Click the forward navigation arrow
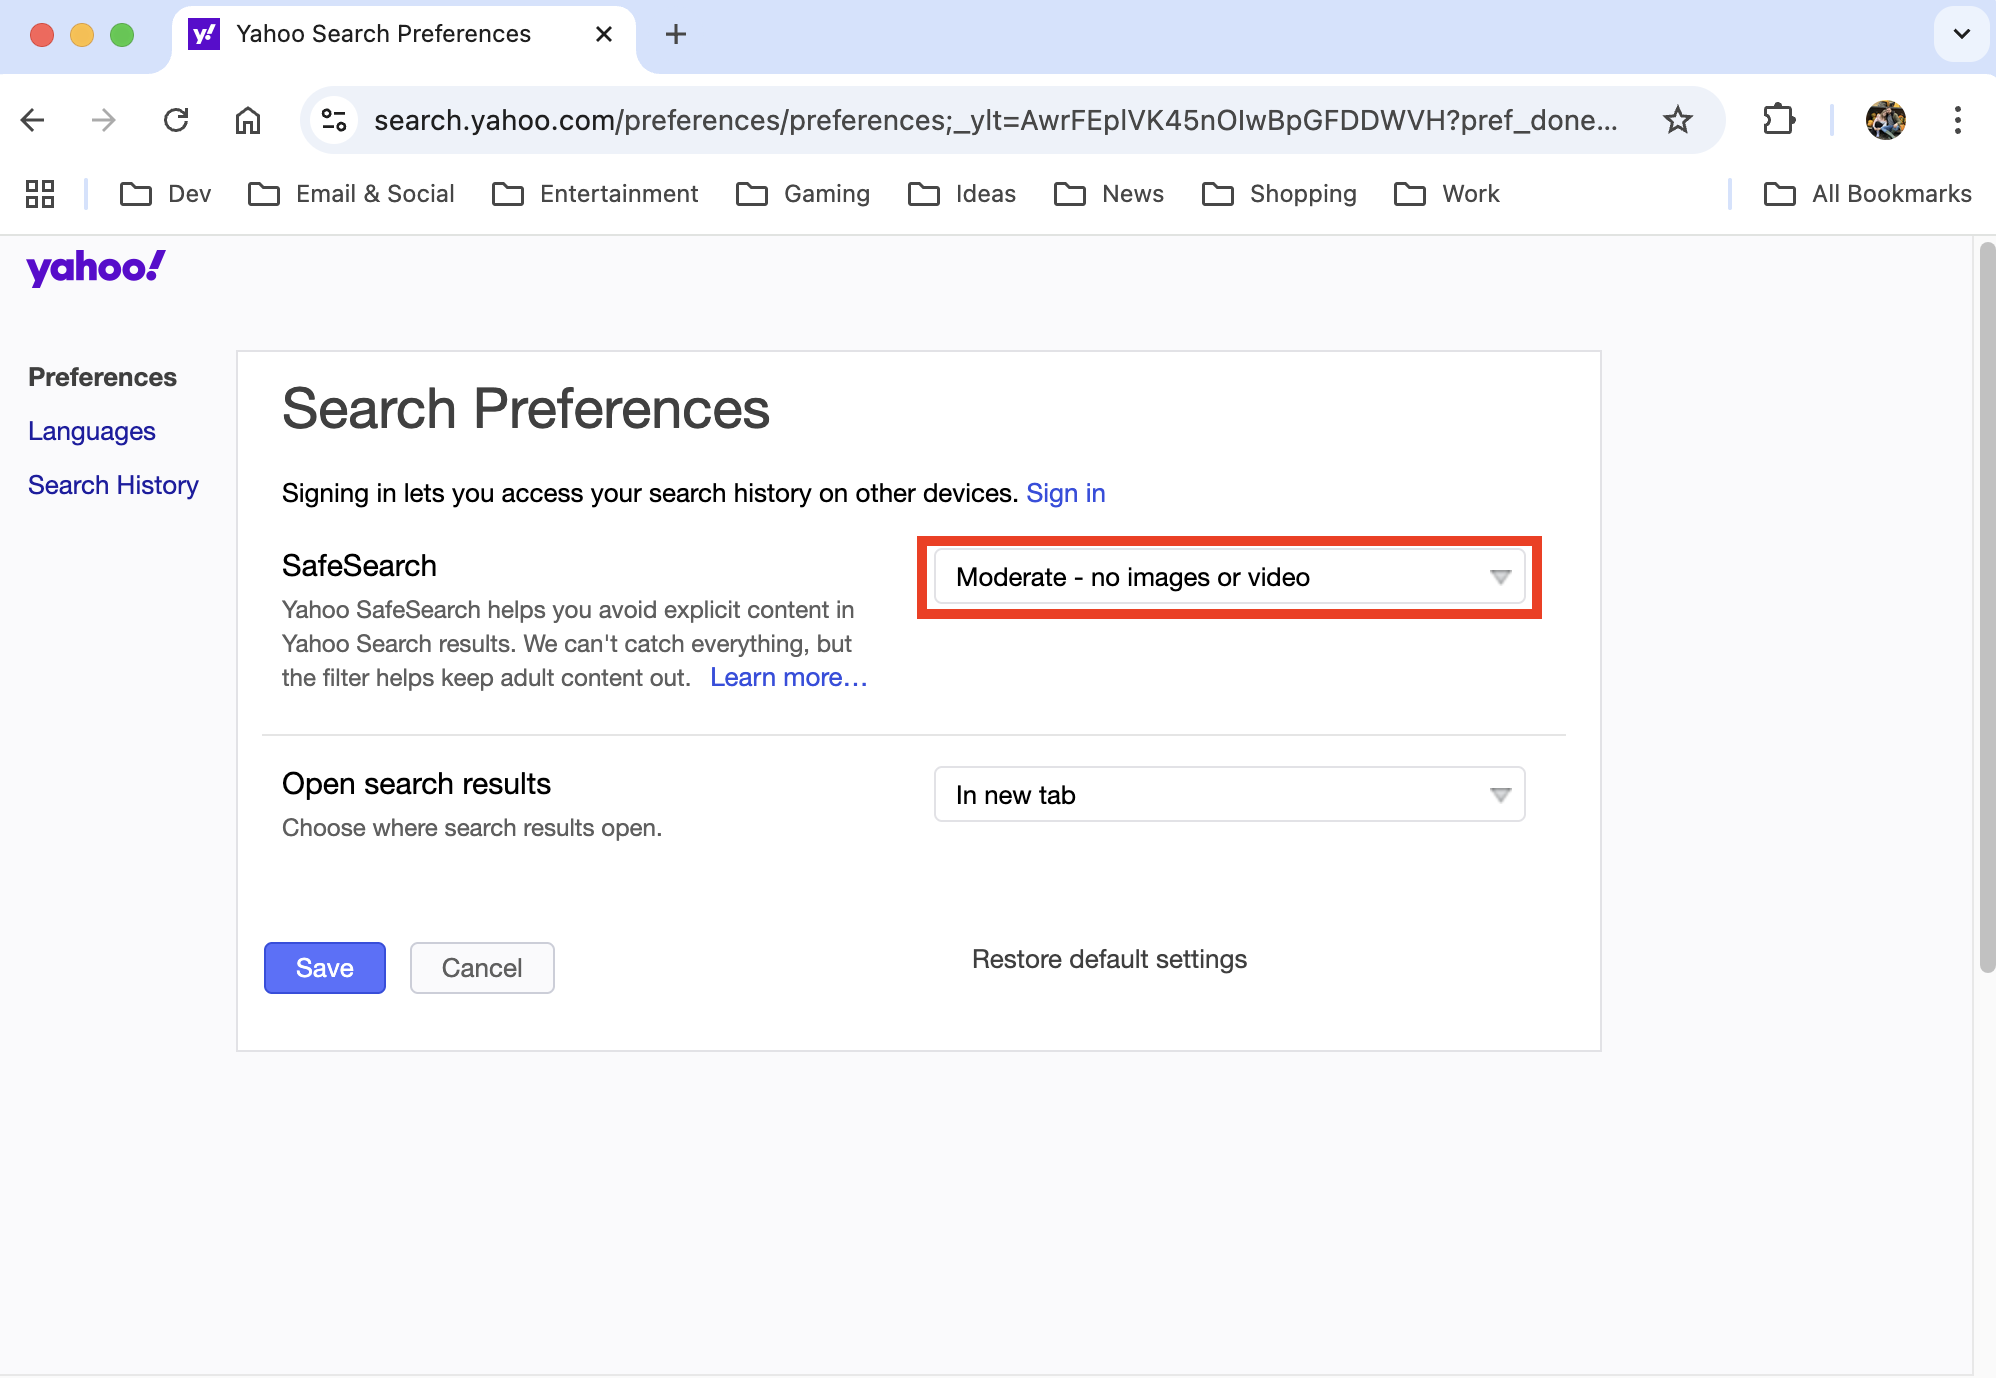 [104, 121]
